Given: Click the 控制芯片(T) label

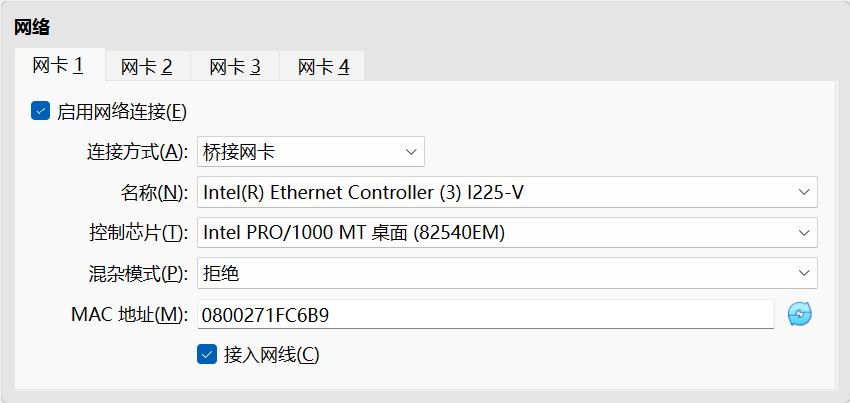Looking at the screenshot, I should click(x=138, y=233).
